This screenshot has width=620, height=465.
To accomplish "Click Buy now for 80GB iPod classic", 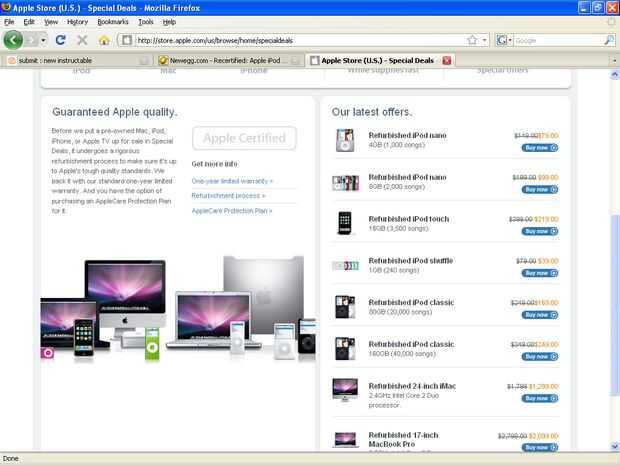I will pyautogui.click(x=540, y=315).
